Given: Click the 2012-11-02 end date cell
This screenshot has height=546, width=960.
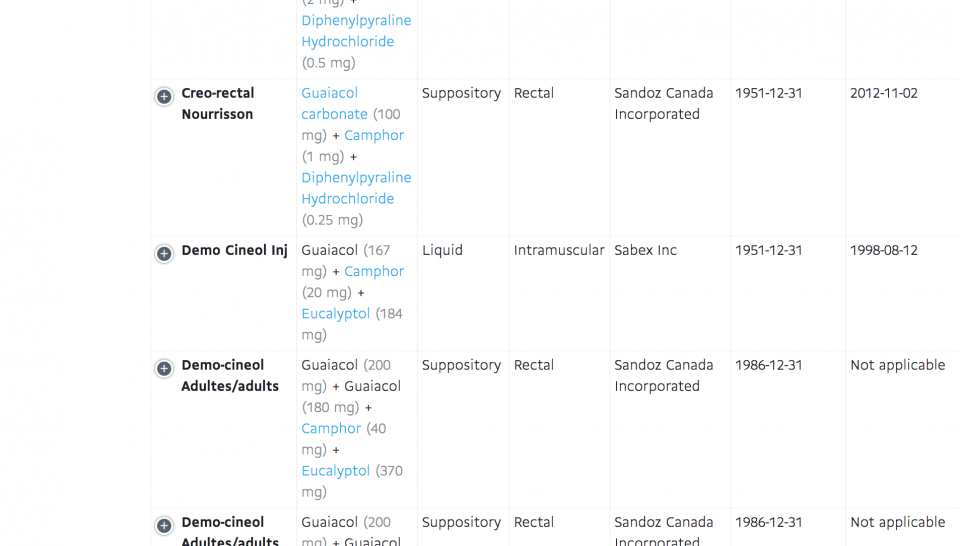Looking at the screenshot, I should click(x=884, y=93).
